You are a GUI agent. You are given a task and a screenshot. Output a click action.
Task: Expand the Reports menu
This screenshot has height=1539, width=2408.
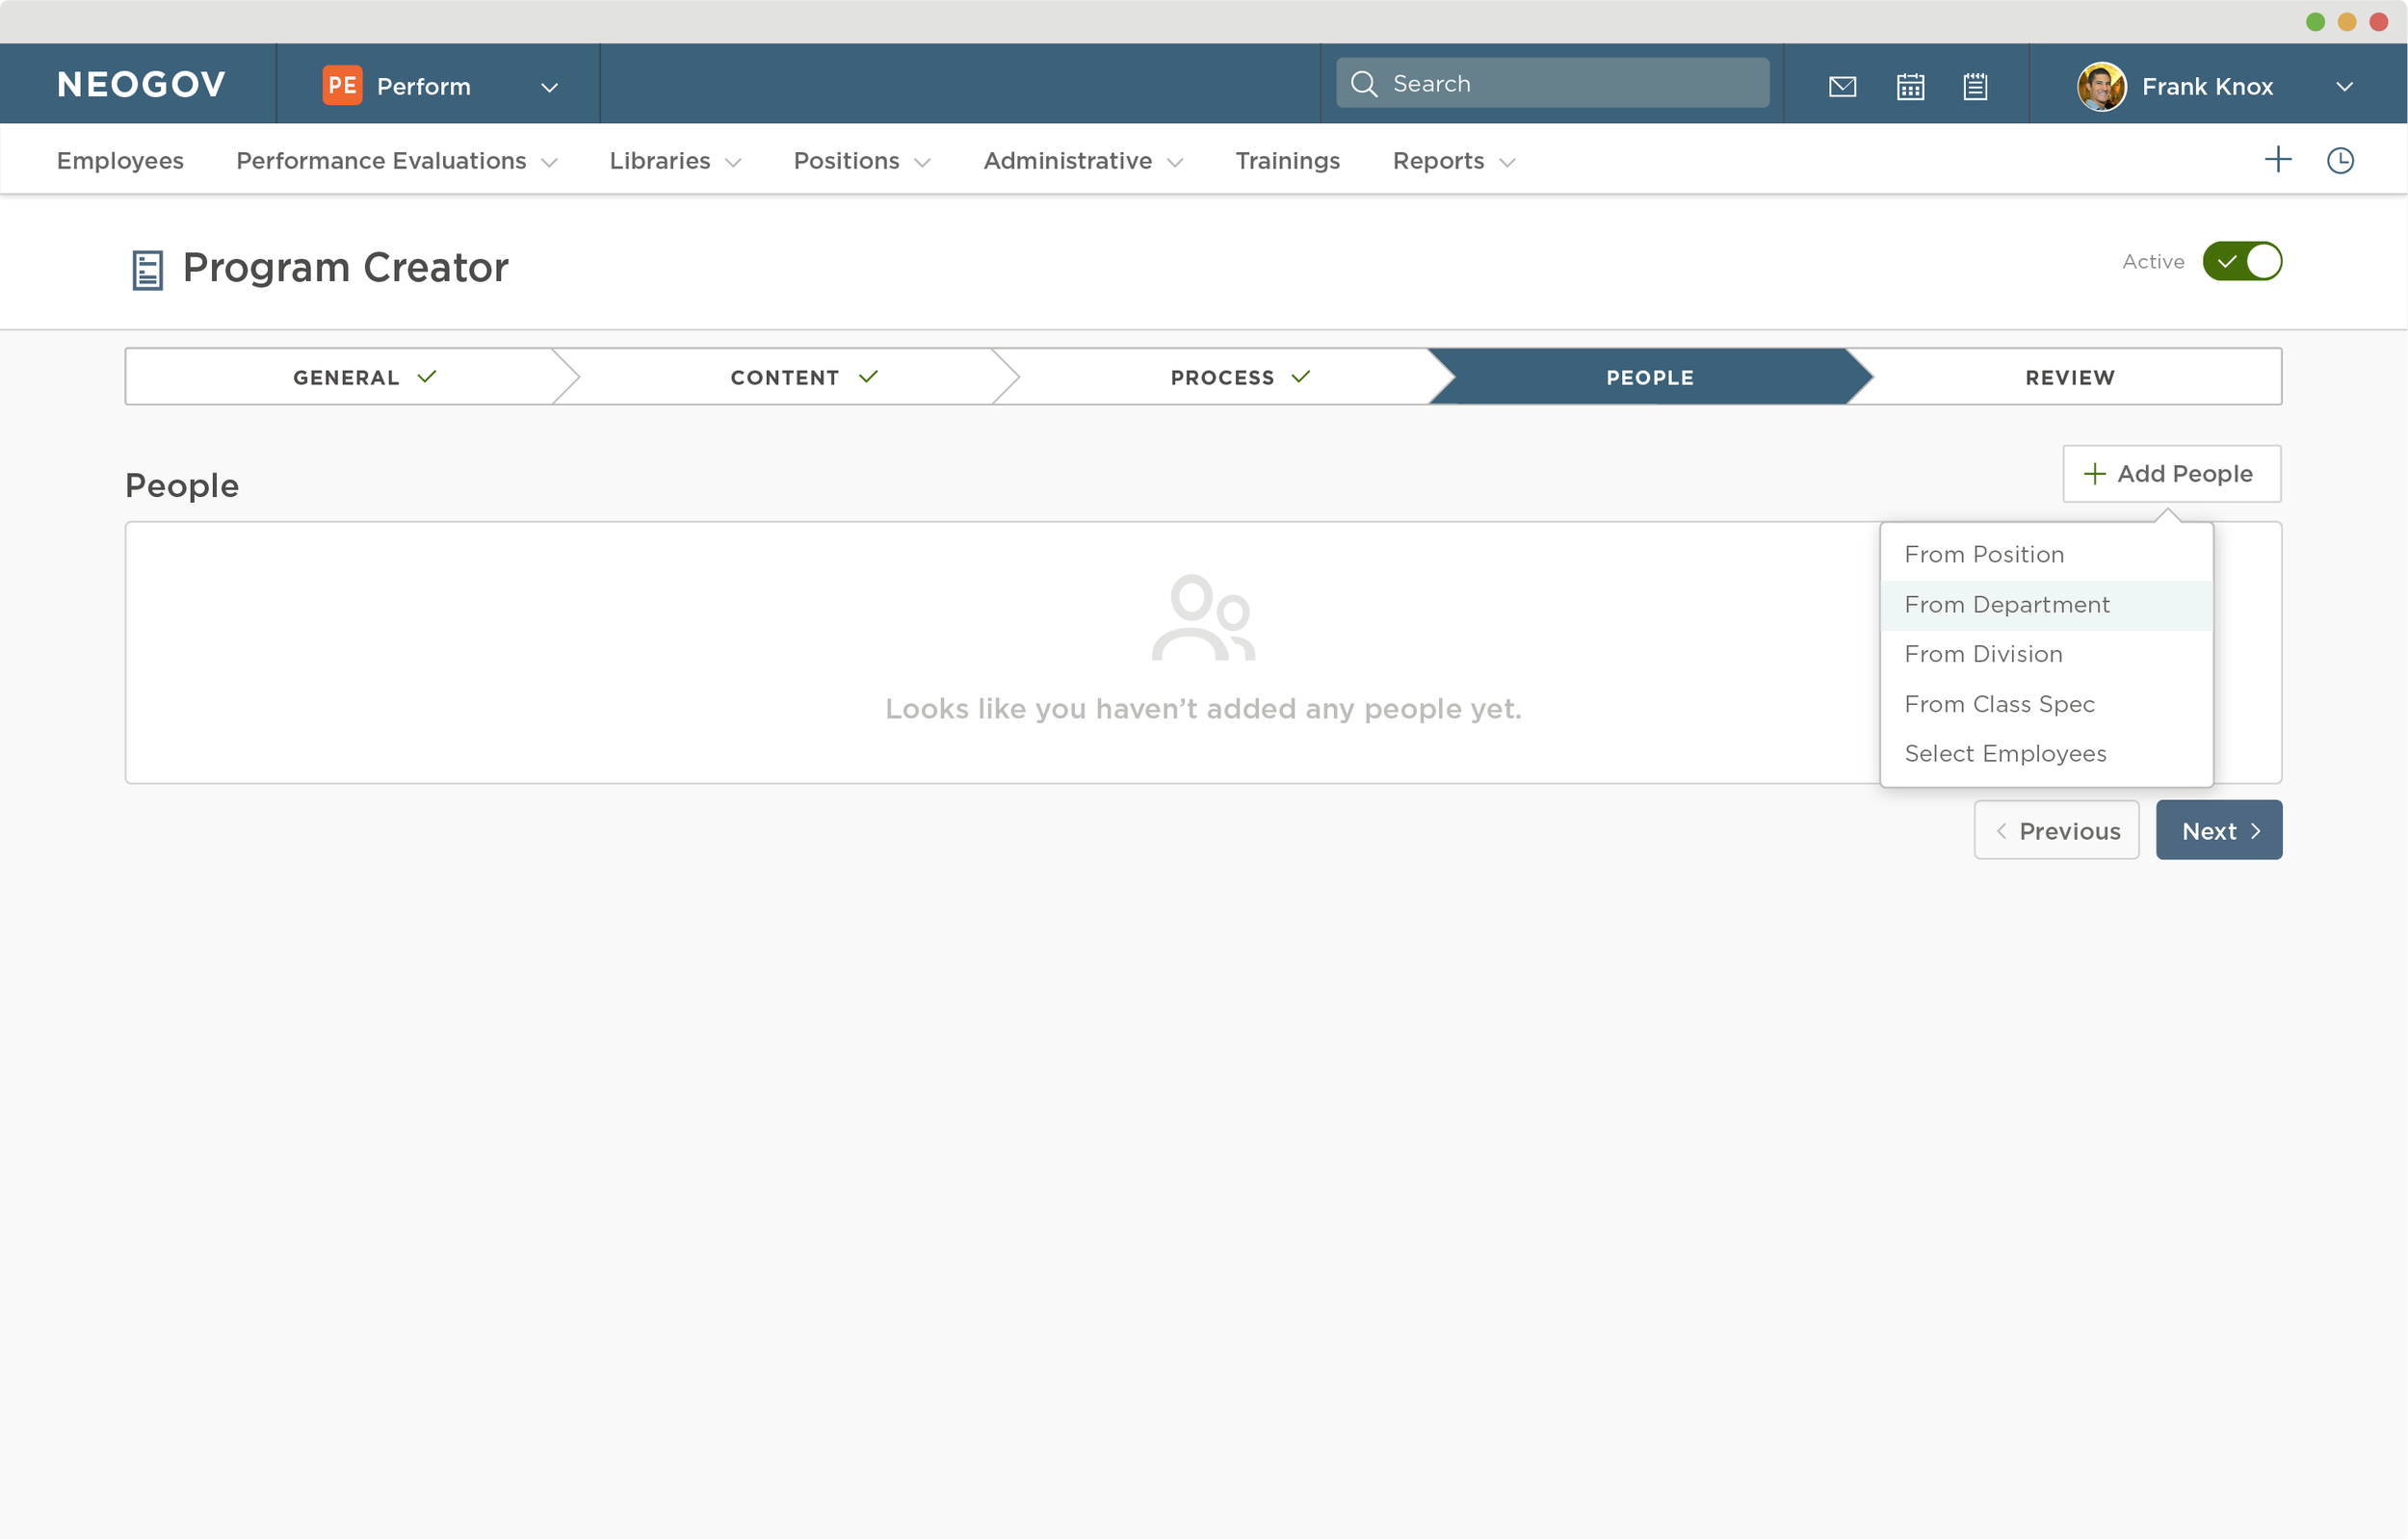[1454, 161]
